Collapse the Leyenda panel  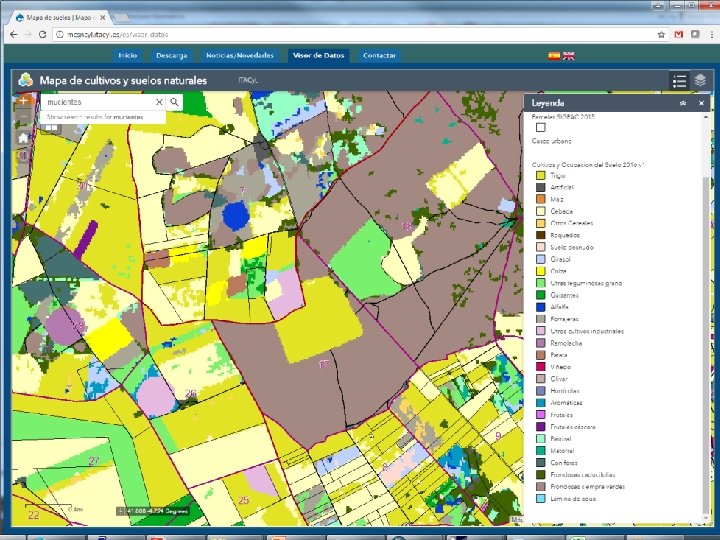(x=682, y=103)
